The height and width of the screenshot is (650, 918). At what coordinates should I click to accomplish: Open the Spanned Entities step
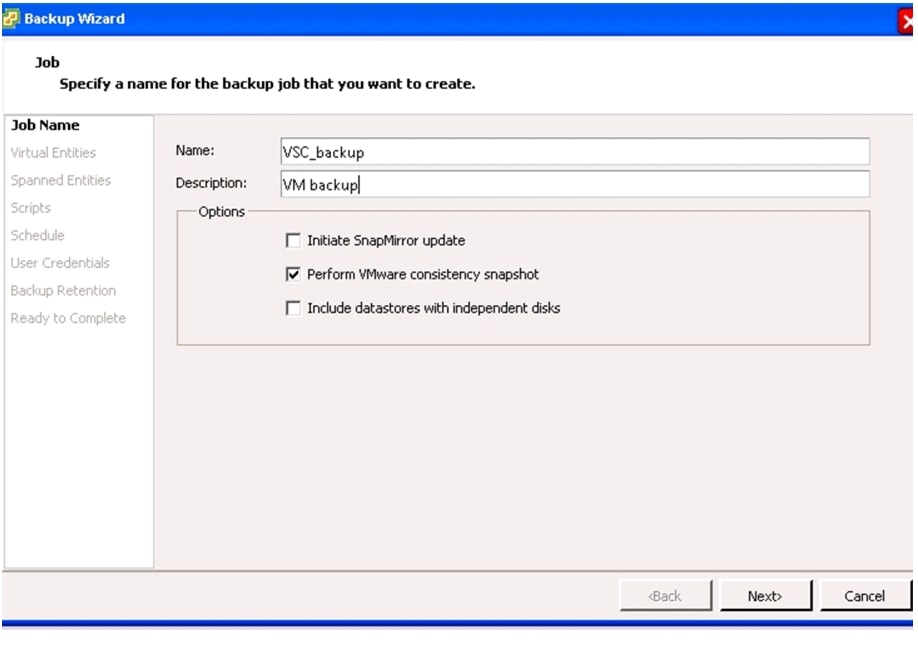point(60,181)
